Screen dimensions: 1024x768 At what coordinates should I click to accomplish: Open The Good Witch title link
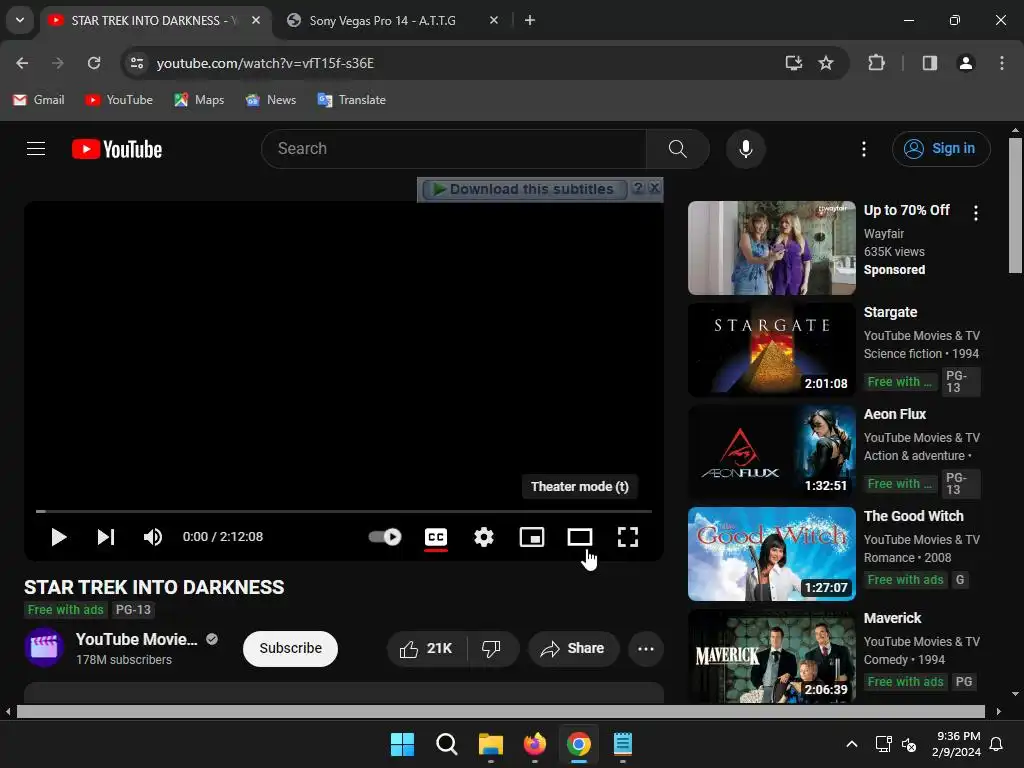(914, 516)
